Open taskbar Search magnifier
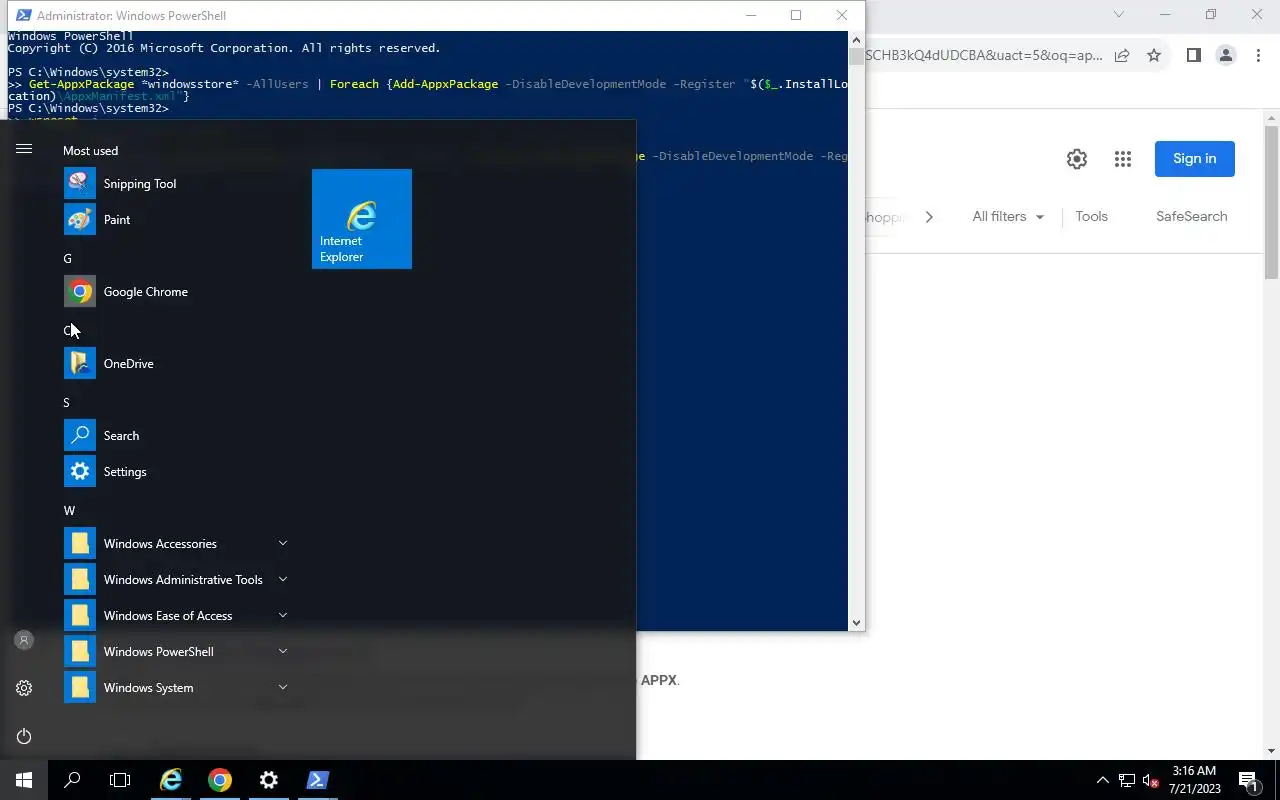 click(72, 780)
